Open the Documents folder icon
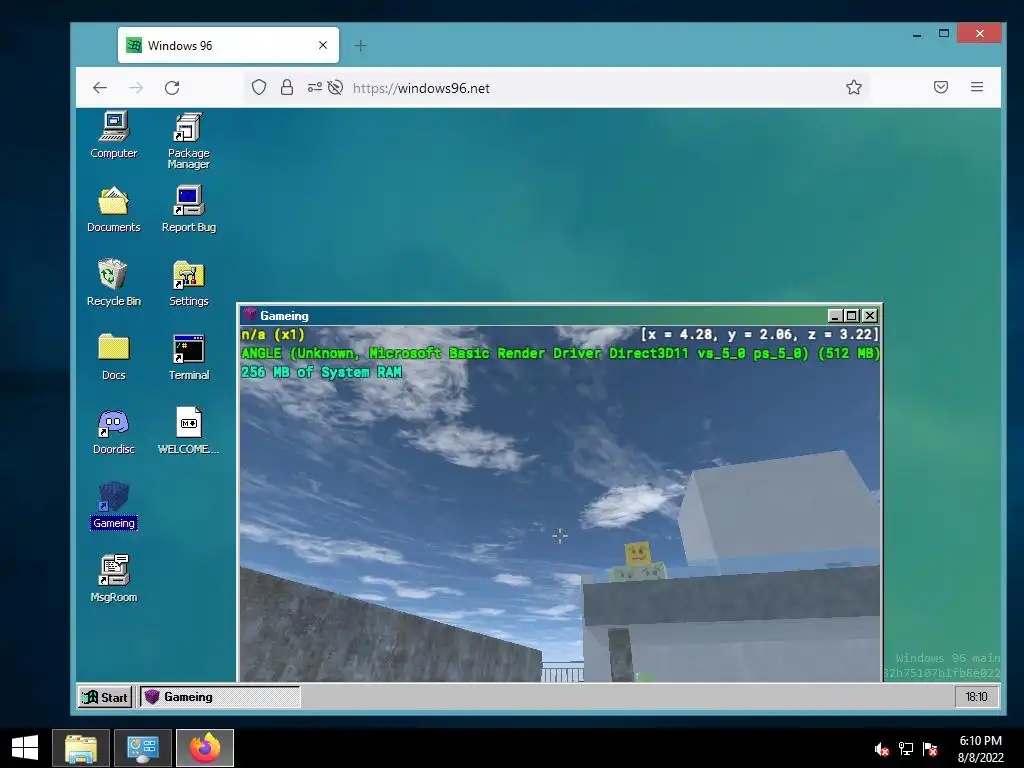 coord(114,209)
